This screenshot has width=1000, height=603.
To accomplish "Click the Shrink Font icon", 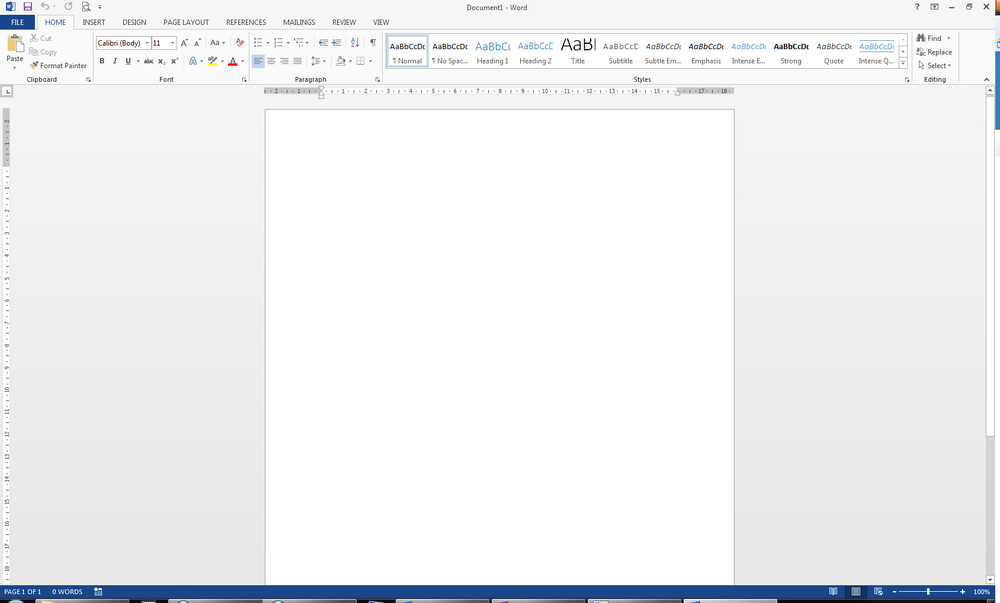I will pos(197,43).
